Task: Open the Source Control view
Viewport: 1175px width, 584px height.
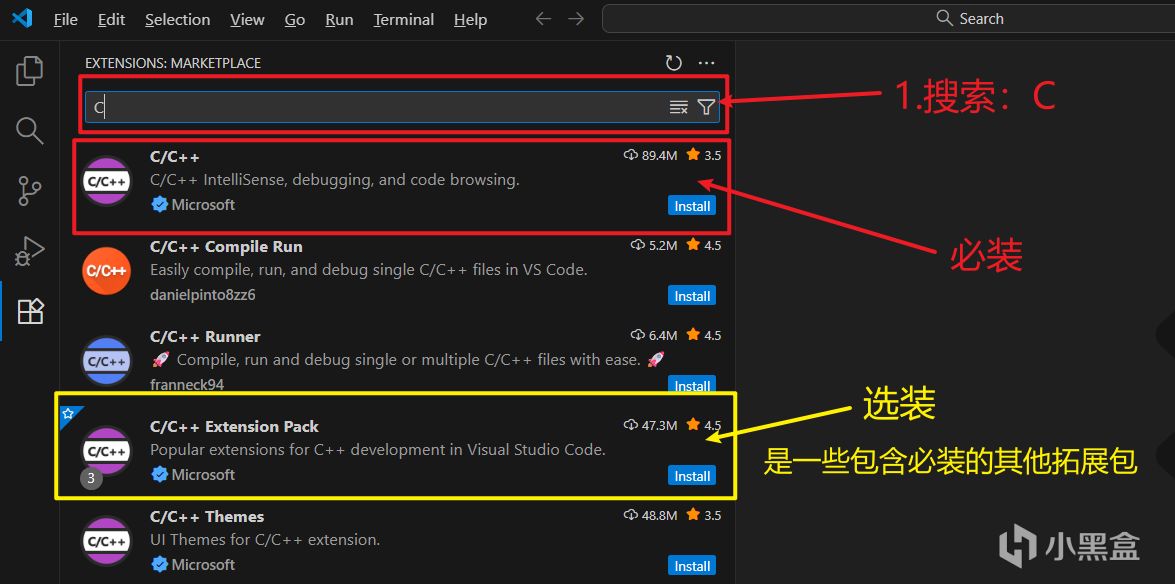Action: coord(29,190)
